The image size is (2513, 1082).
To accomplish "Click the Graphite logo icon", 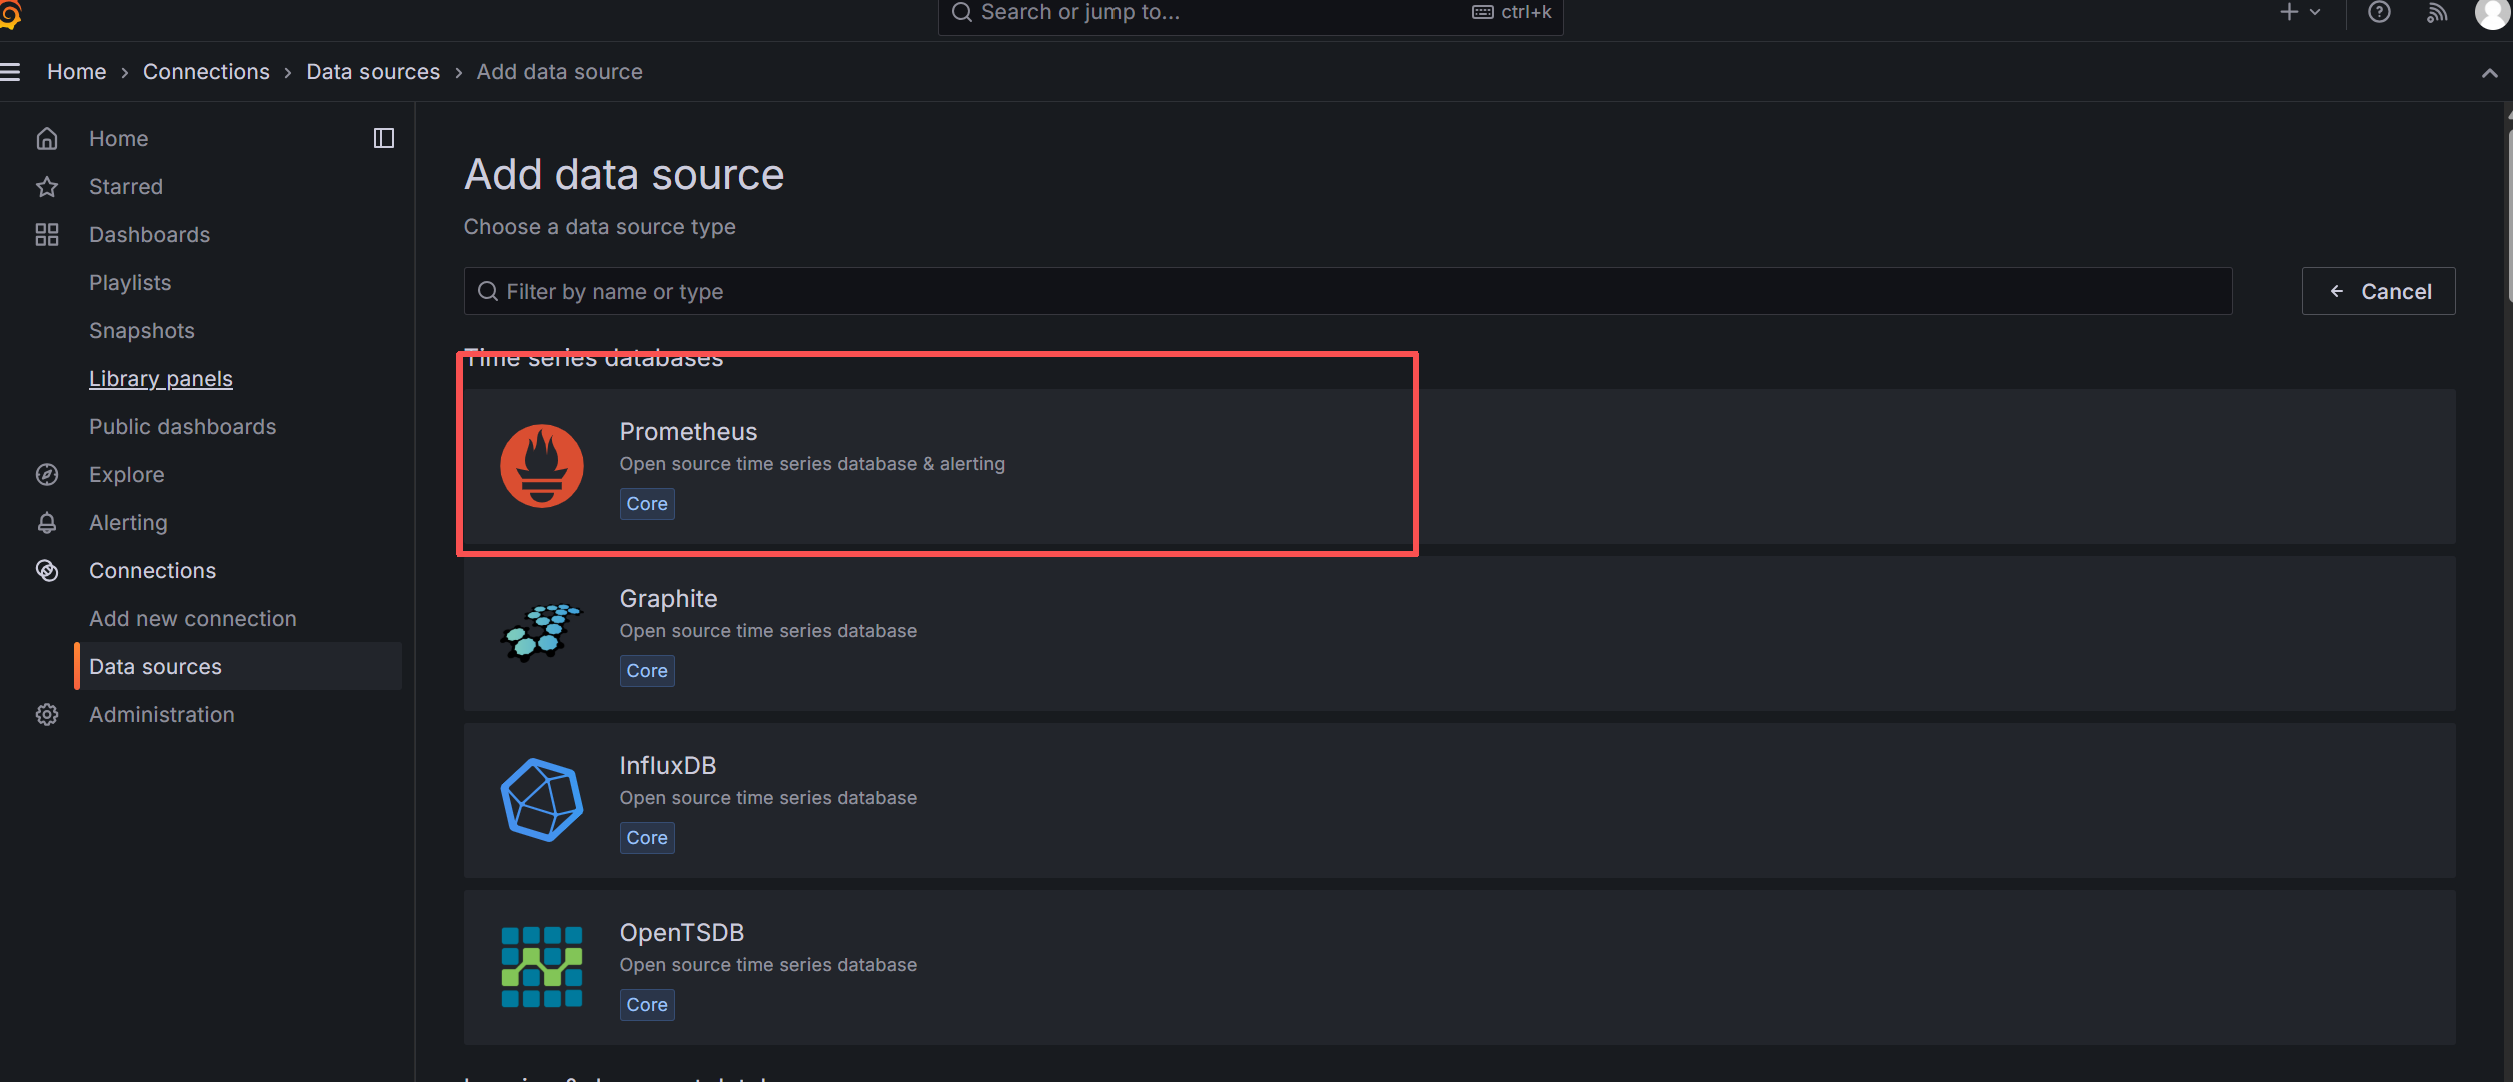I will [x=541, y=632].
